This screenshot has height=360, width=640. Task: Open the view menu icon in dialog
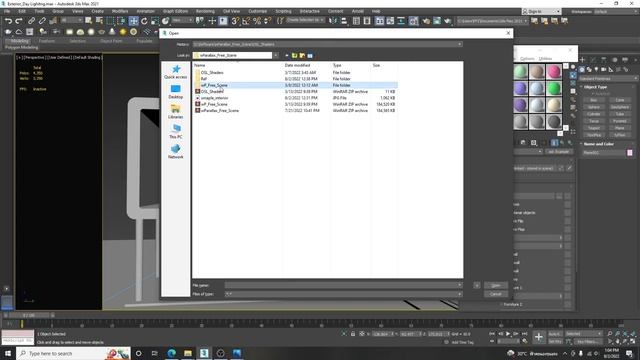coord(310,55)
